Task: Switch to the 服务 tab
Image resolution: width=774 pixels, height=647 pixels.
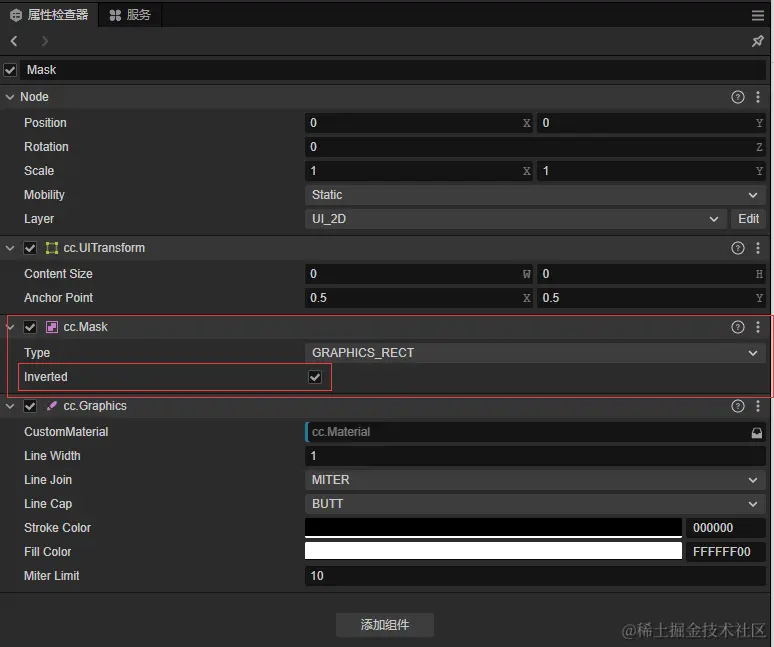Action: pos(130,15)
